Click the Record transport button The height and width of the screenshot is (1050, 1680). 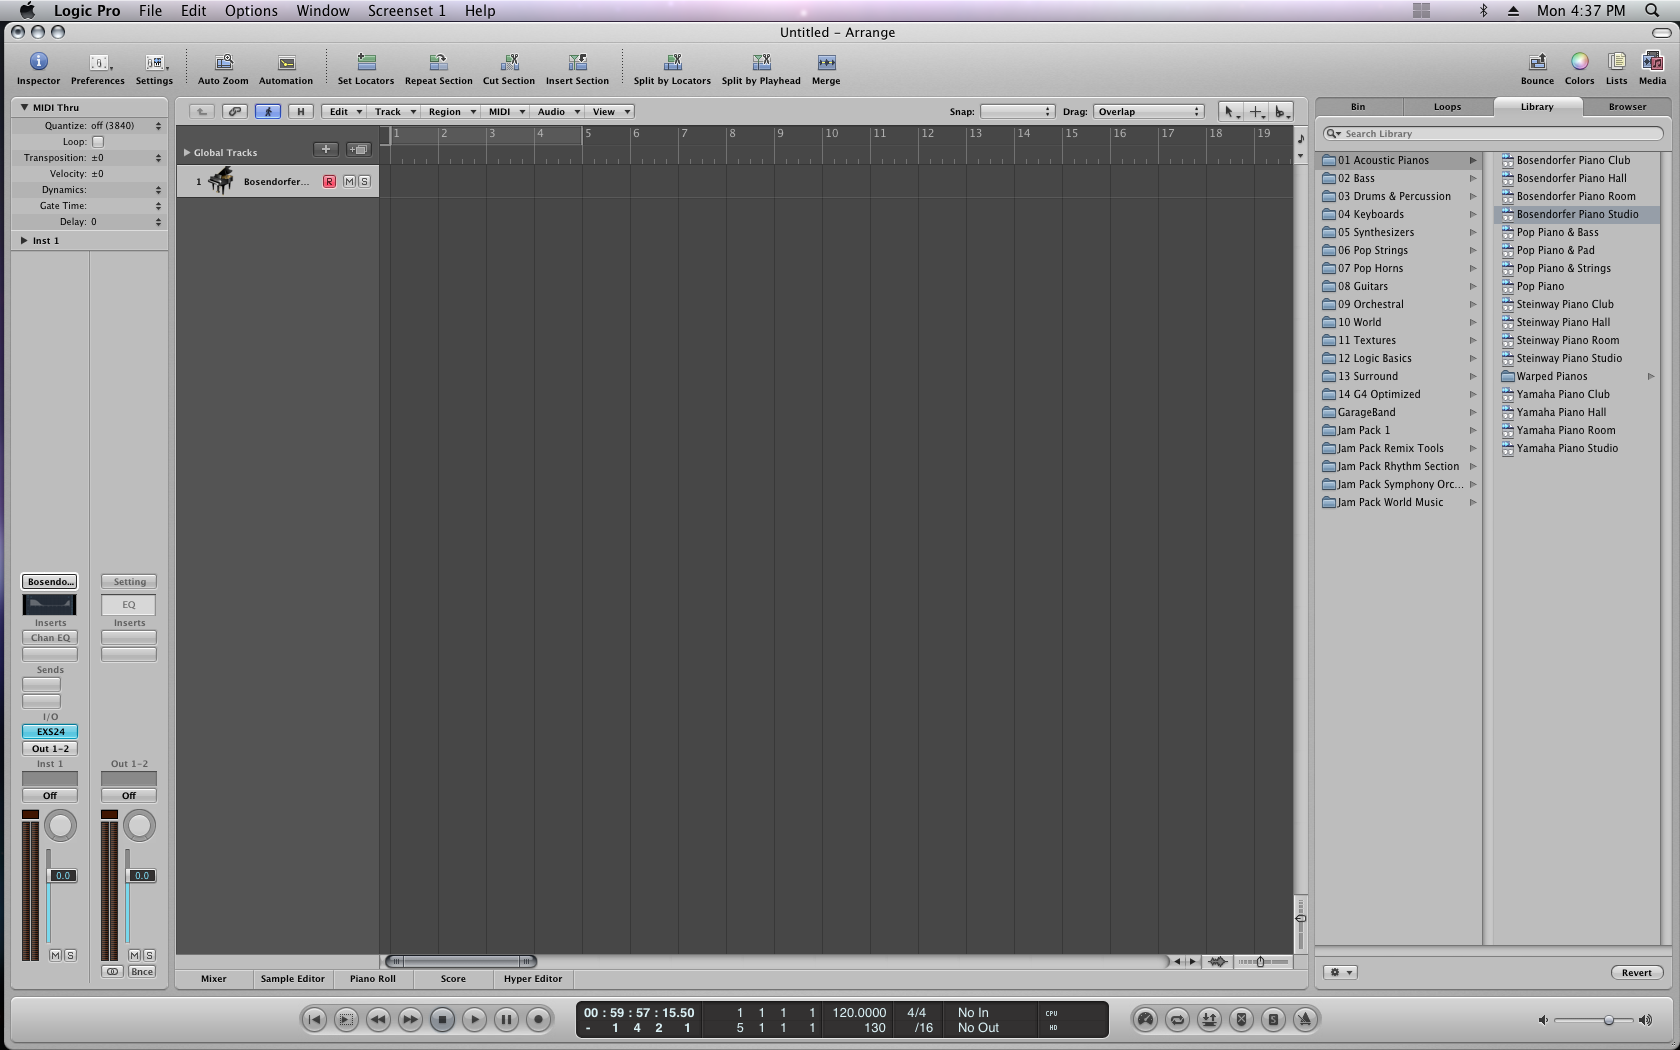tap(538, 1019)
